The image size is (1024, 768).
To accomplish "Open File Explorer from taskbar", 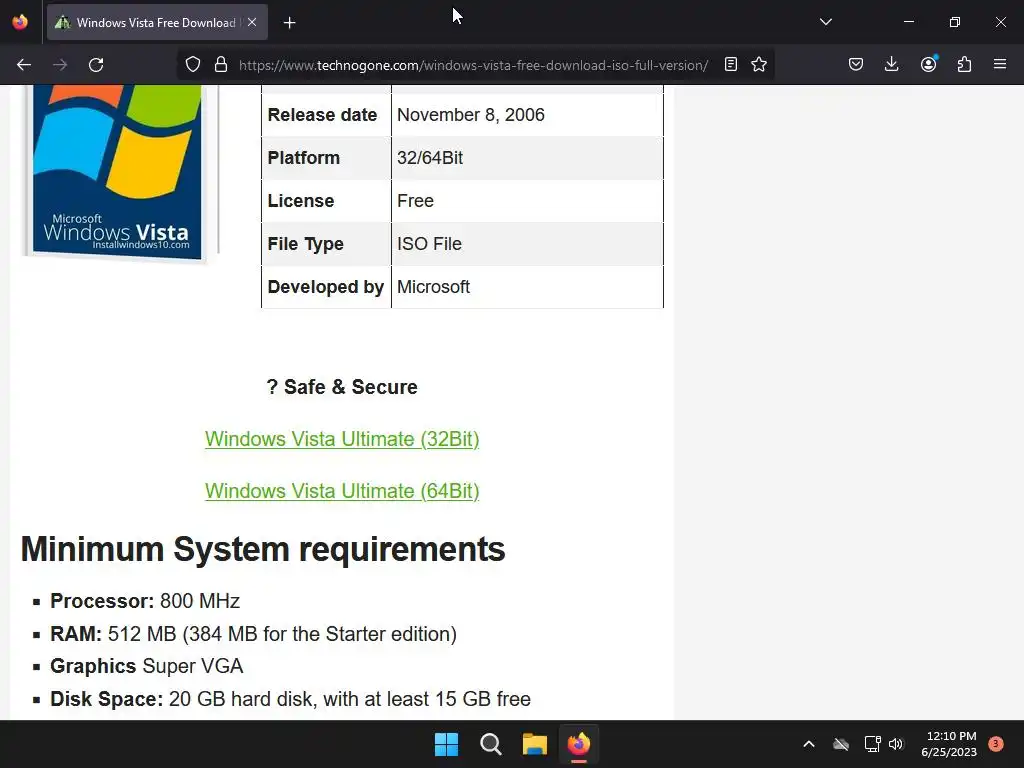I will point(535,744).
